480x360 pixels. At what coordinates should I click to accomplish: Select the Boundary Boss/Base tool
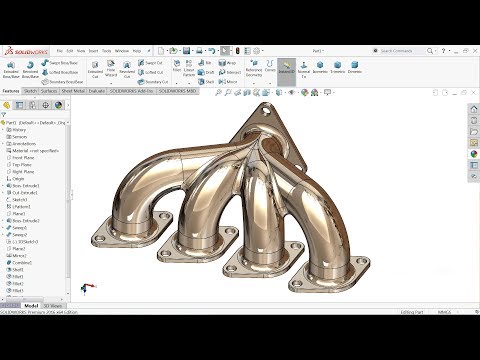click(62, 82)
